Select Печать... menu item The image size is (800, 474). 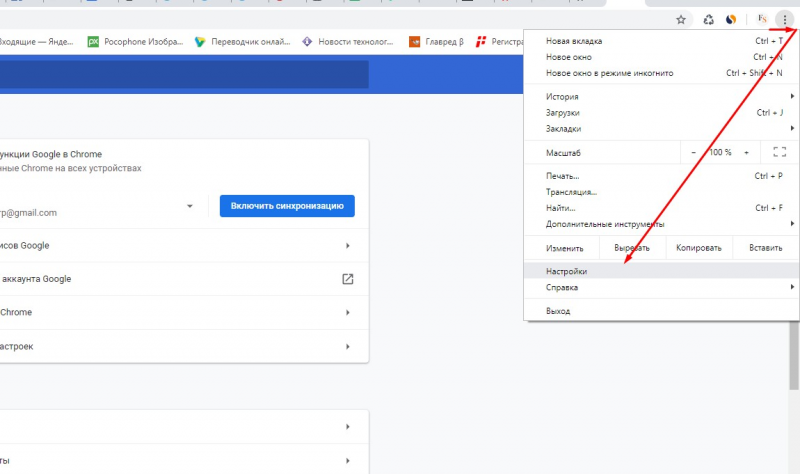(661, 176)
